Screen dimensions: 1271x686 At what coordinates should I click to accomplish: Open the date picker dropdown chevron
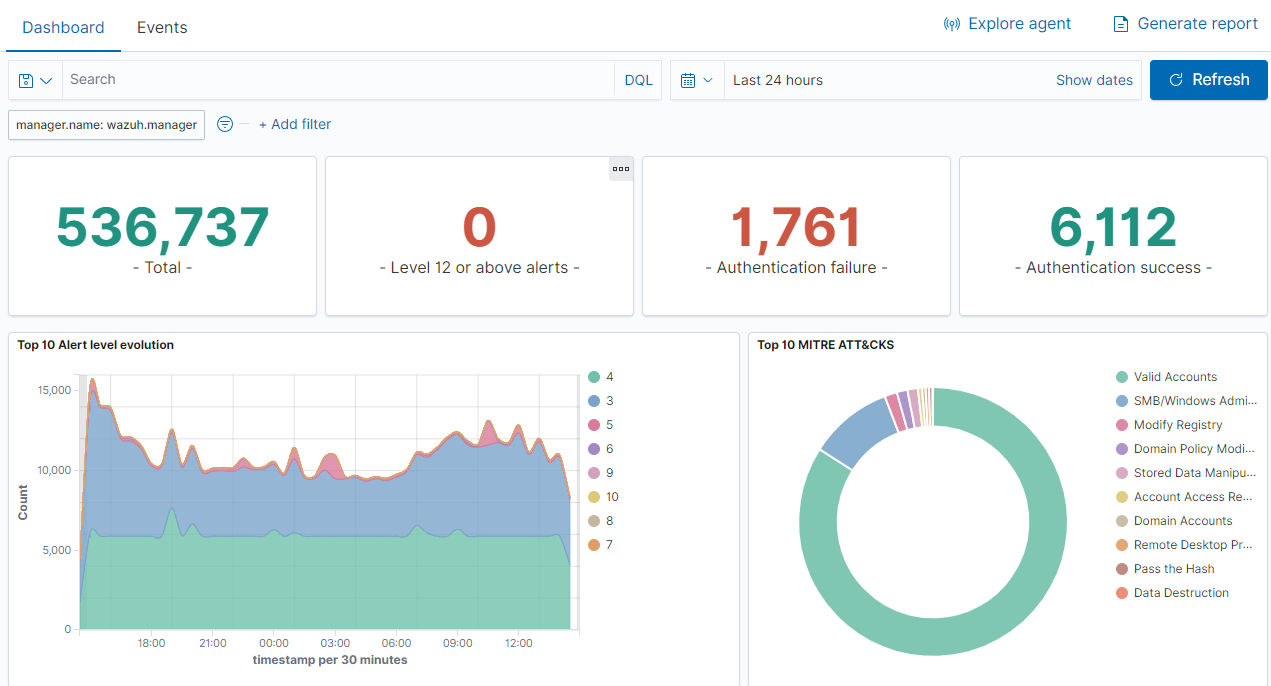707,79
